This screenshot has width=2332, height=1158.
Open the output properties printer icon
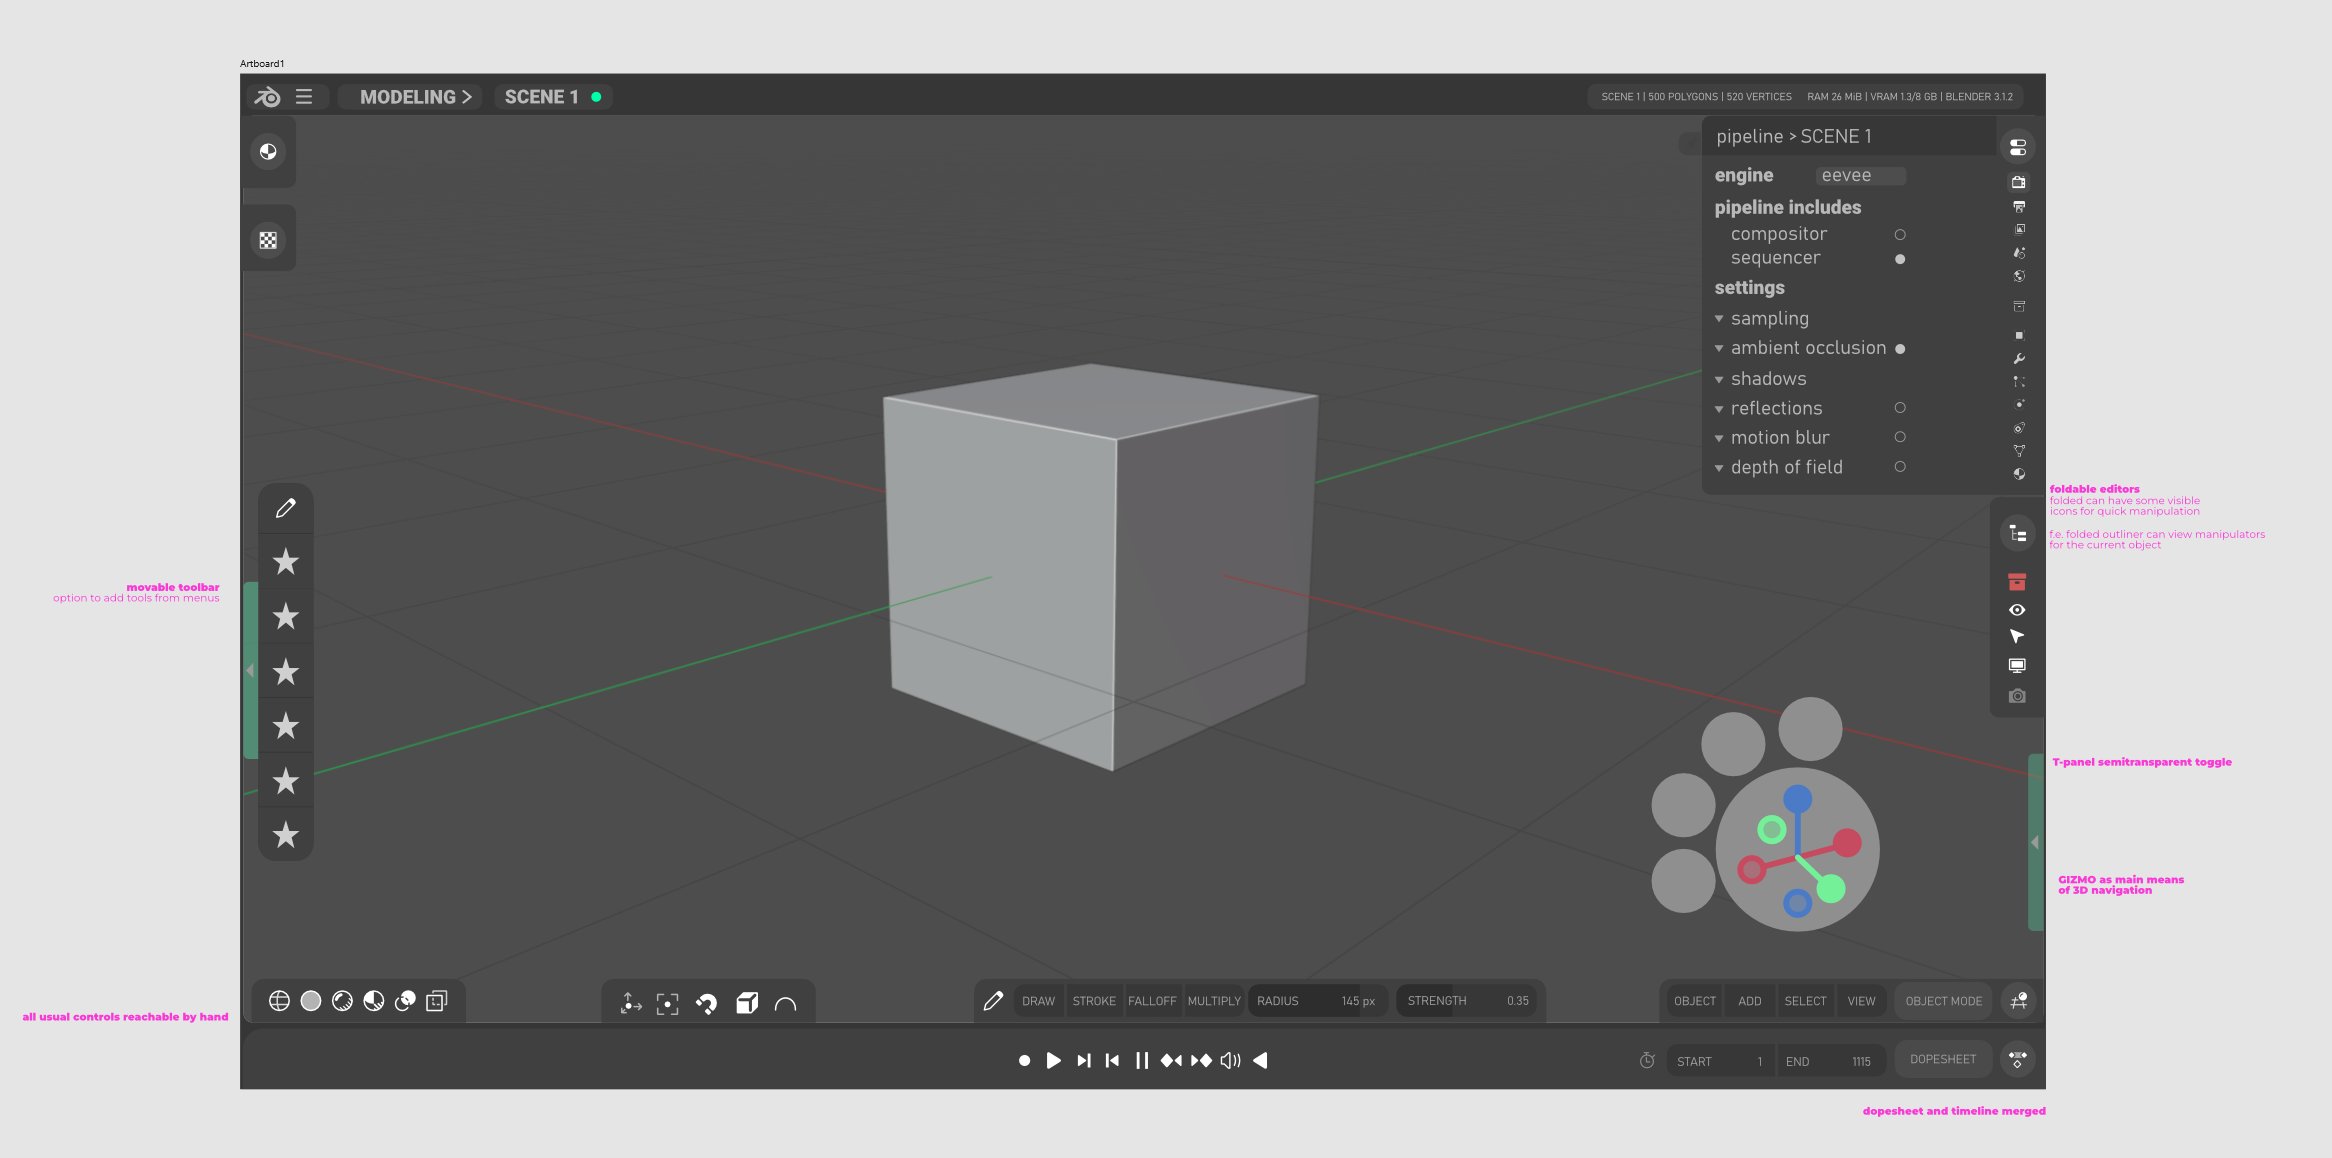pos(2019,206)
